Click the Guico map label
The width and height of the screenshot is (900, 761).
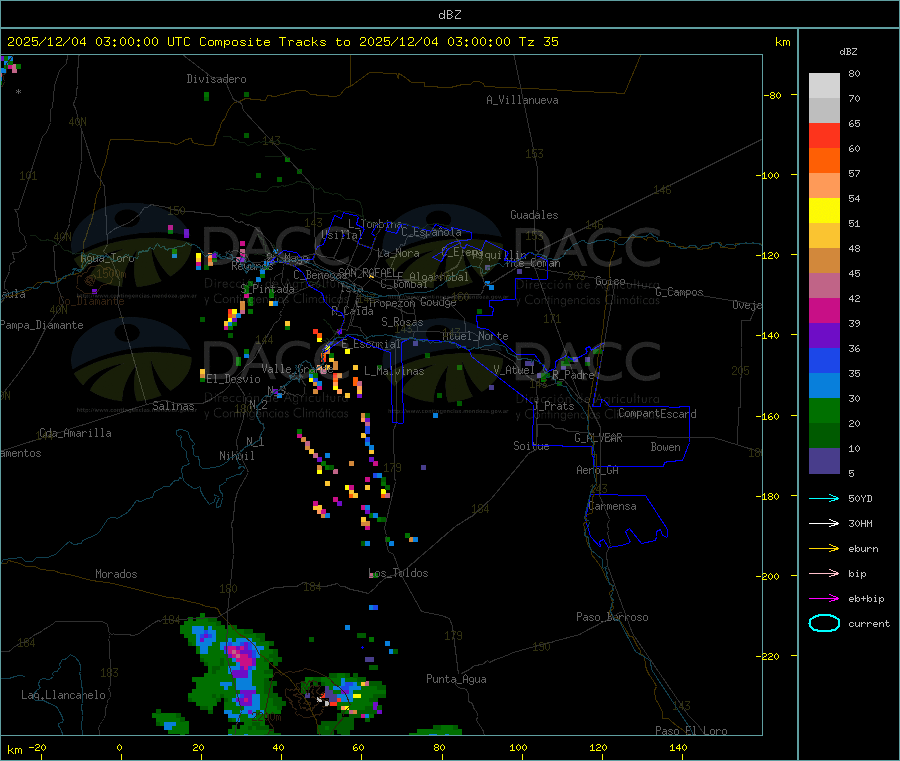tap(610, 281)
